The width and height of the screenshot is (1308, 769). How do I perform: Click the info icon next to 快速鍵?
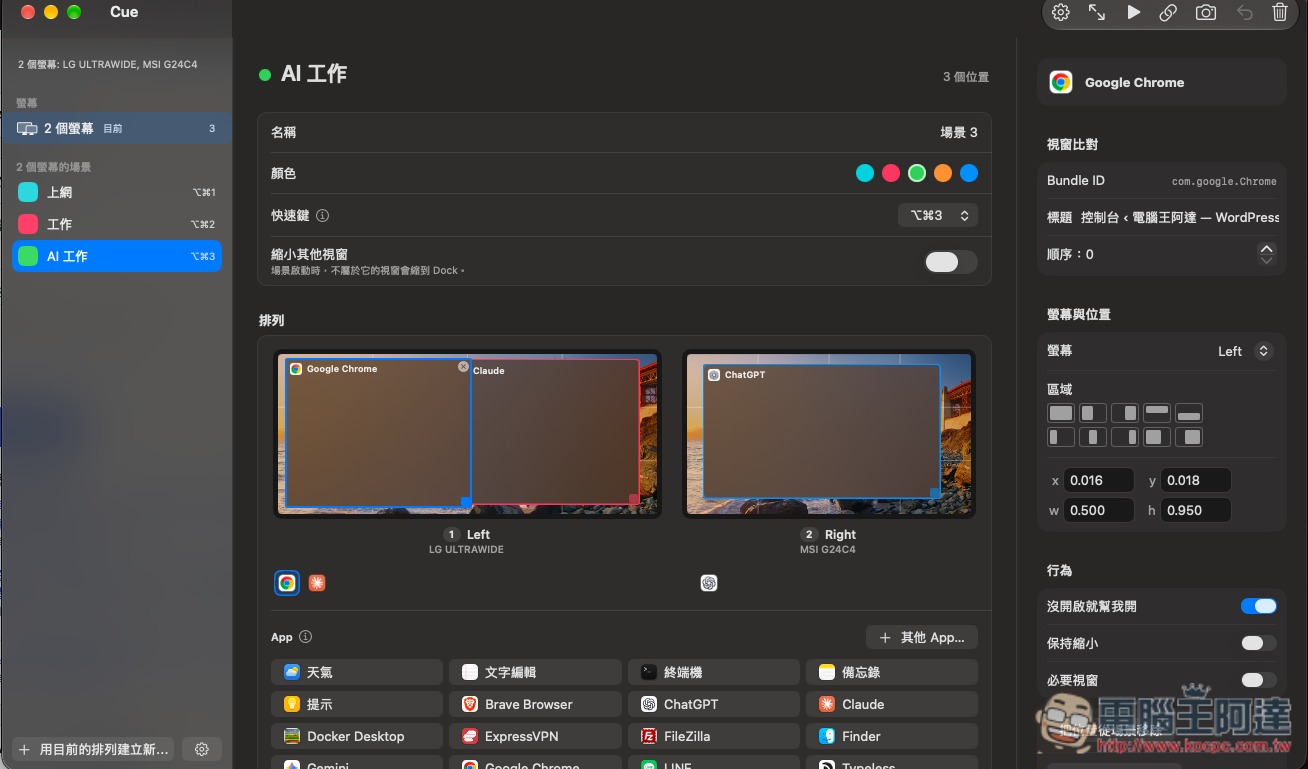tap(322, 215)
